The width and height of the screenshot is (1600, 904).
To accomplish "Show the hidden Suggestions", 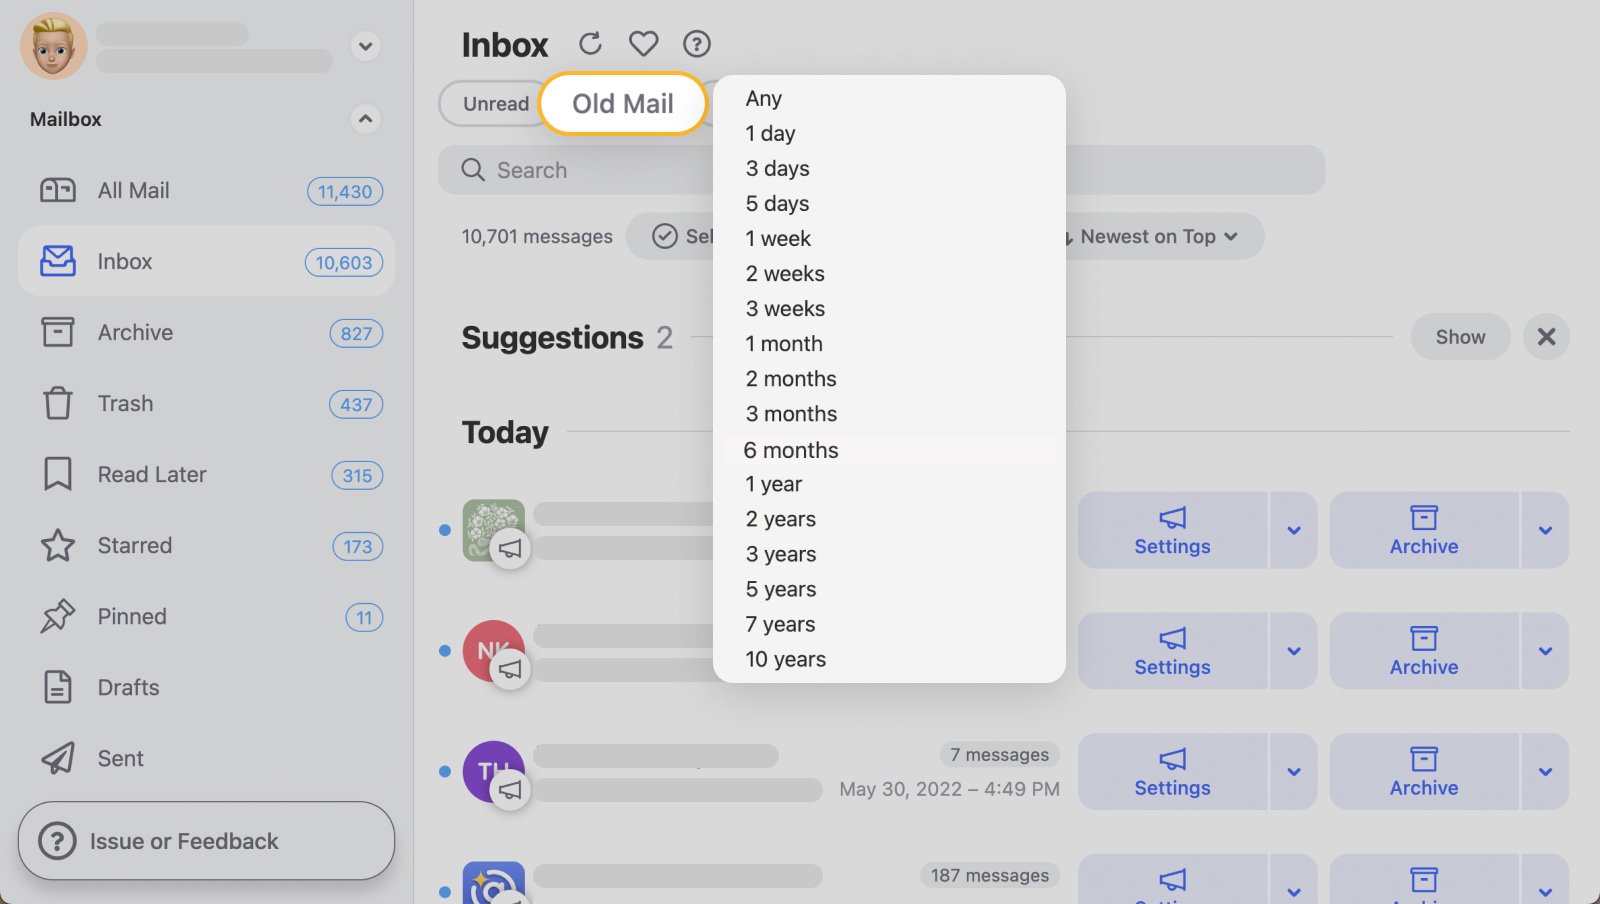I will [1459, 337].
